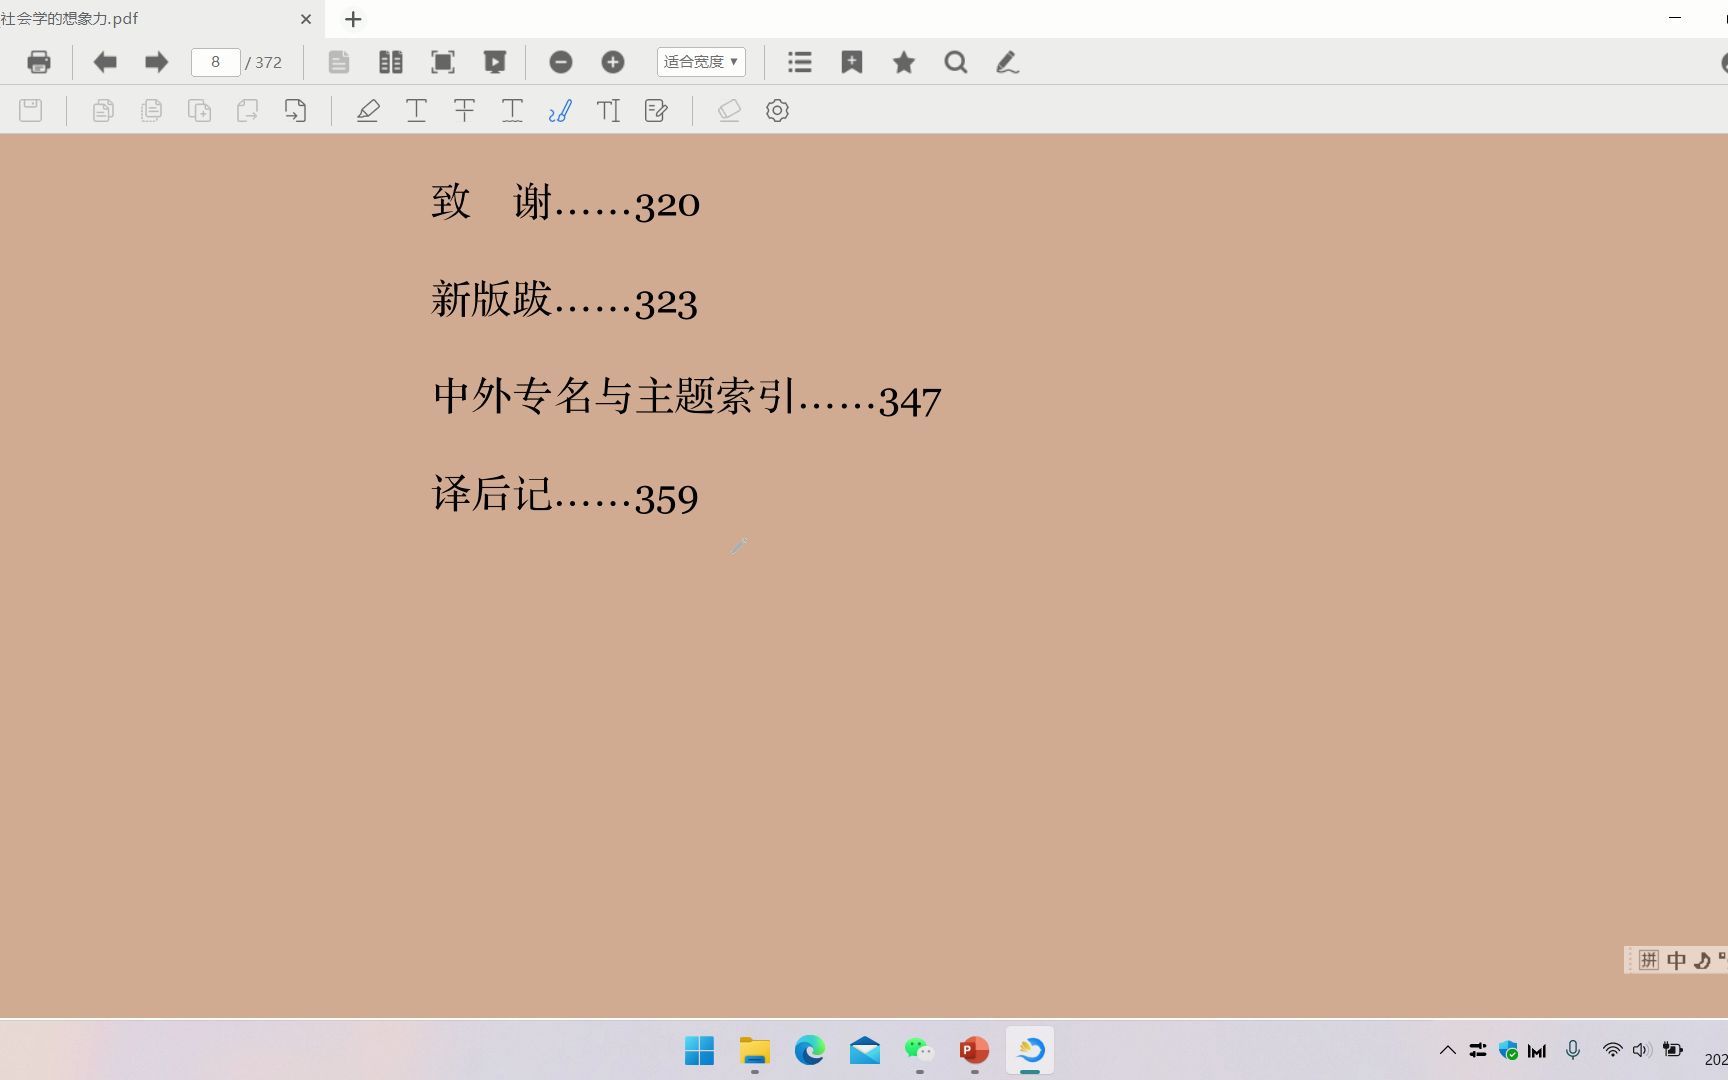Viewport: 1728px width, 1080px height.
Task: Click the microphone tray icon
Action: (1573, 1050)
